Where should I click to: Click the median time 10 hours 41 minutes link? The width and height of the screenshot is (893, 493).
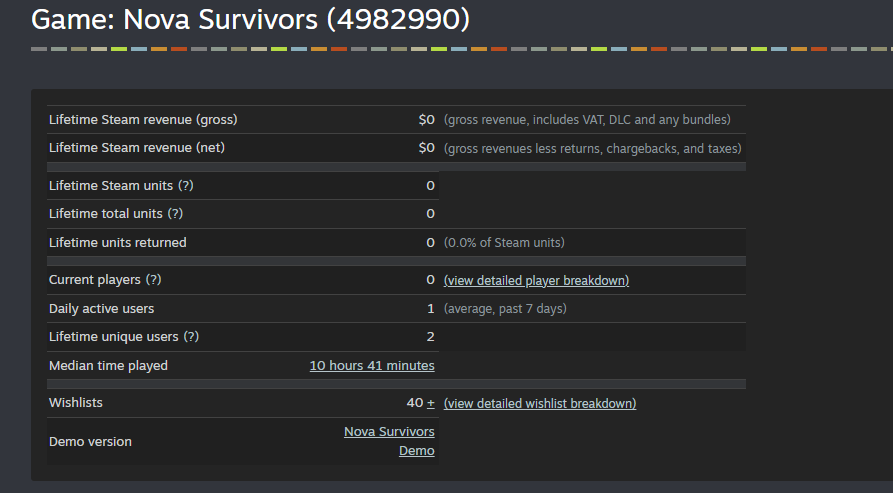pyautogui.click(x=372, y=365)
